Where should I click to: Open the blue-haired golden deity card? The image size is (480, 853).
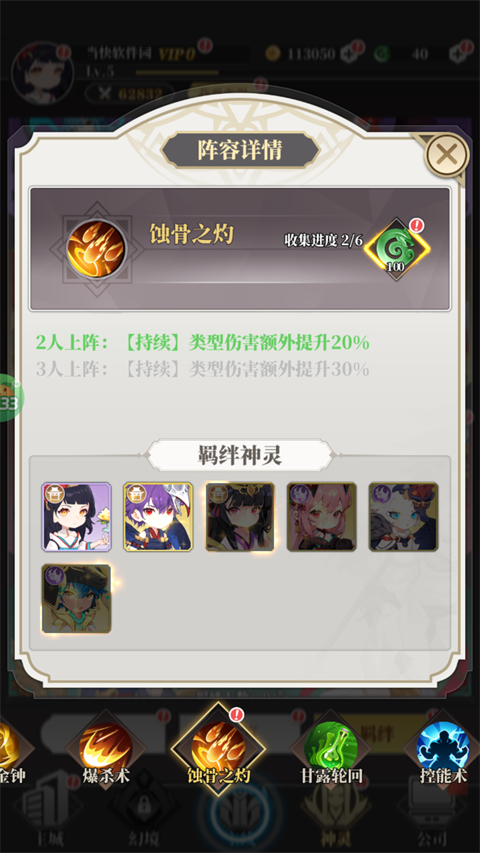pos(77,599)
